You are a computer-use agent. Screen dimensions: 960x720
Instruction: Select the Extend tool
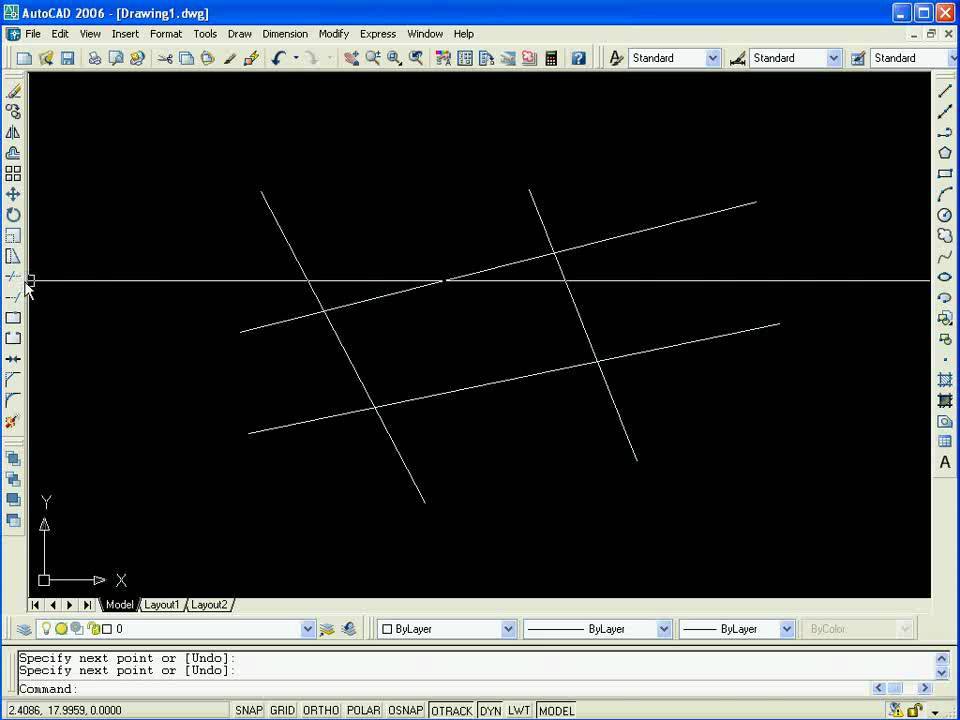13,298
